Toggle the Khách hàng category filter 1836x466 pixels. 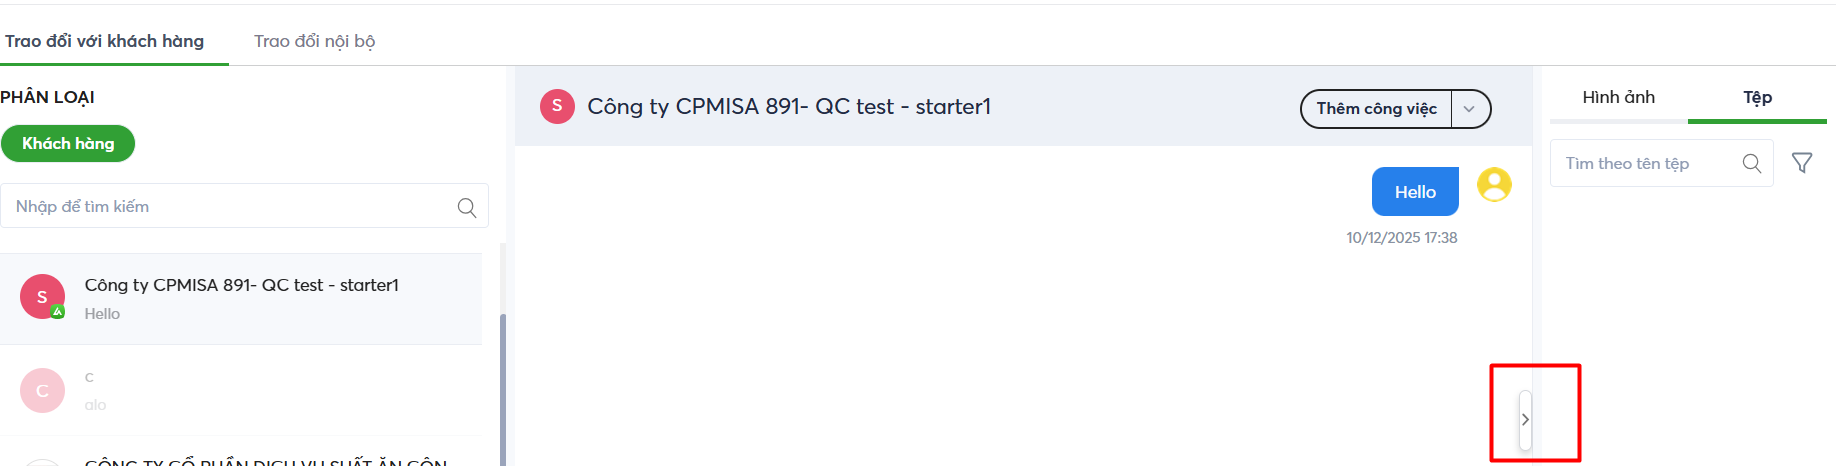click(x=68, y=143)
